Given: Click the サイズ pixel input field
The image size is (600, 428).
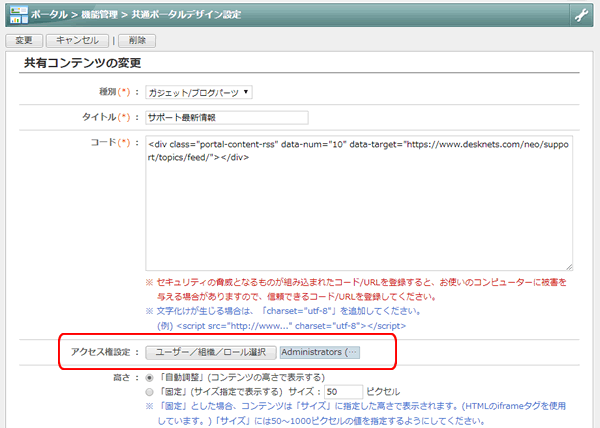Looking at the screenshot, I should (344, 392).
